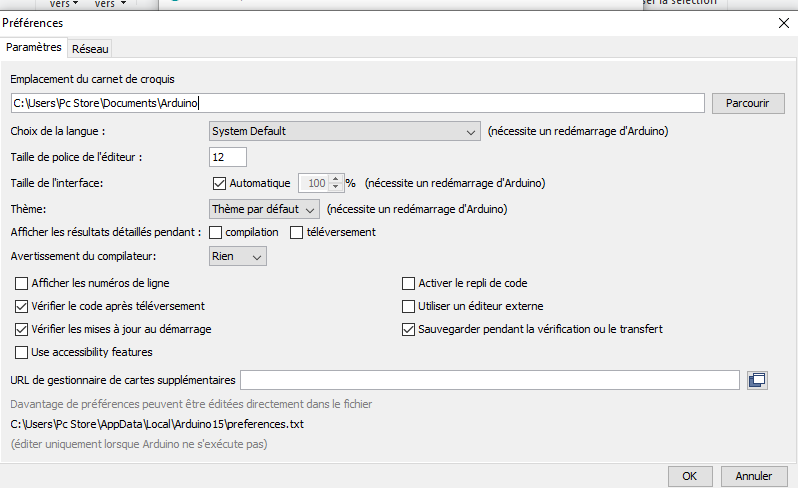Uncheck Sauvegarder pendant la vérification ou le transfert
Screen dimensions: 802x488
coord(408,329)
